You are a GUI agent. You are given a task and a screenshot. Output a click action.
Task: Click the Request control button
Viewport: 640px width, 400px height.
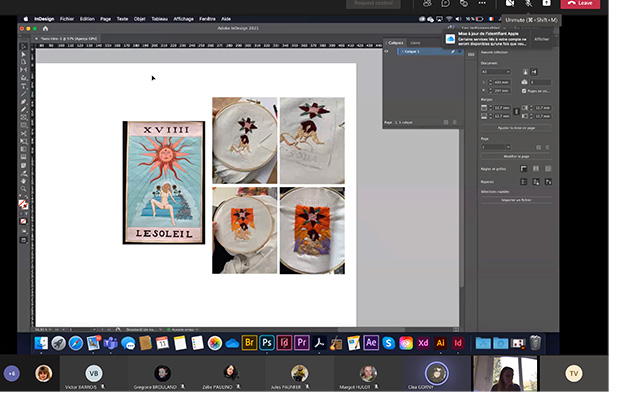coord(373,3)
